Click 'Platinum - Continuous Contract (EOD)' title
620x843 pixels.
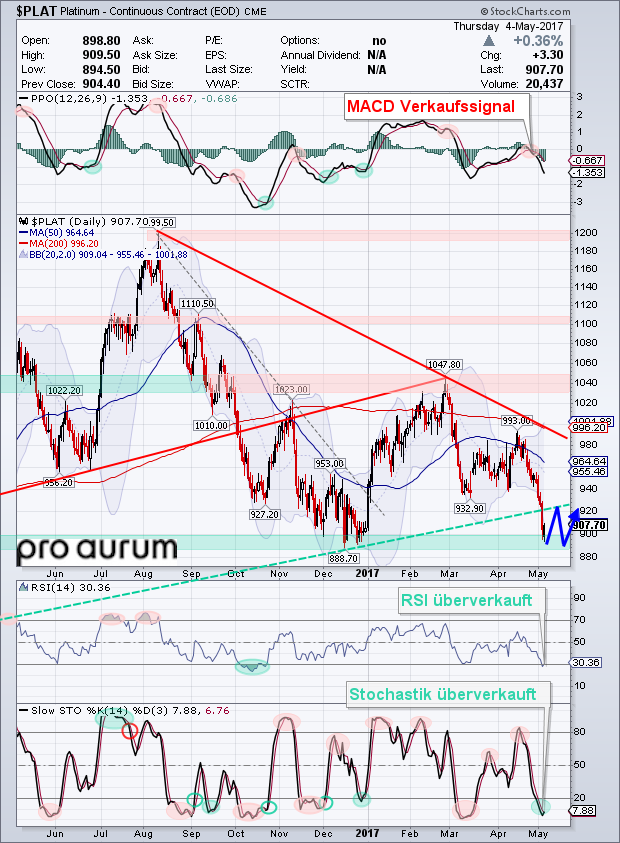149,11
